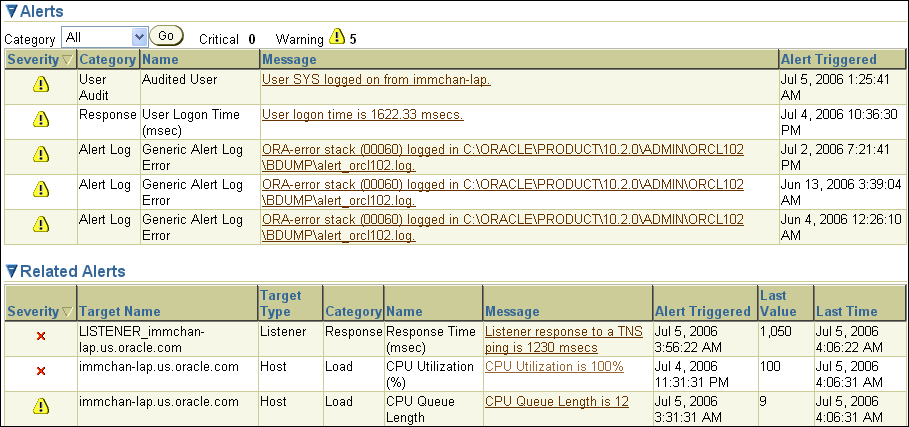Collapse the Alerts section triangle
Image resolution: width=909 pixels, height=427 pixels.
11,11
